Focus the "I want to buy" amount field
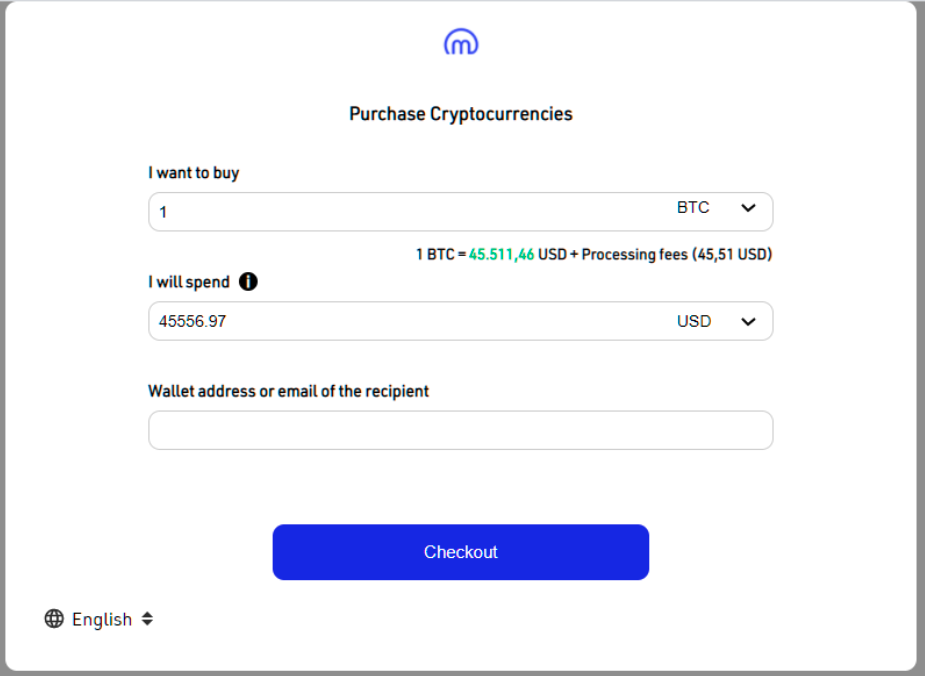The width and height of the screenshot is (925, 676). tap(400, 212)
